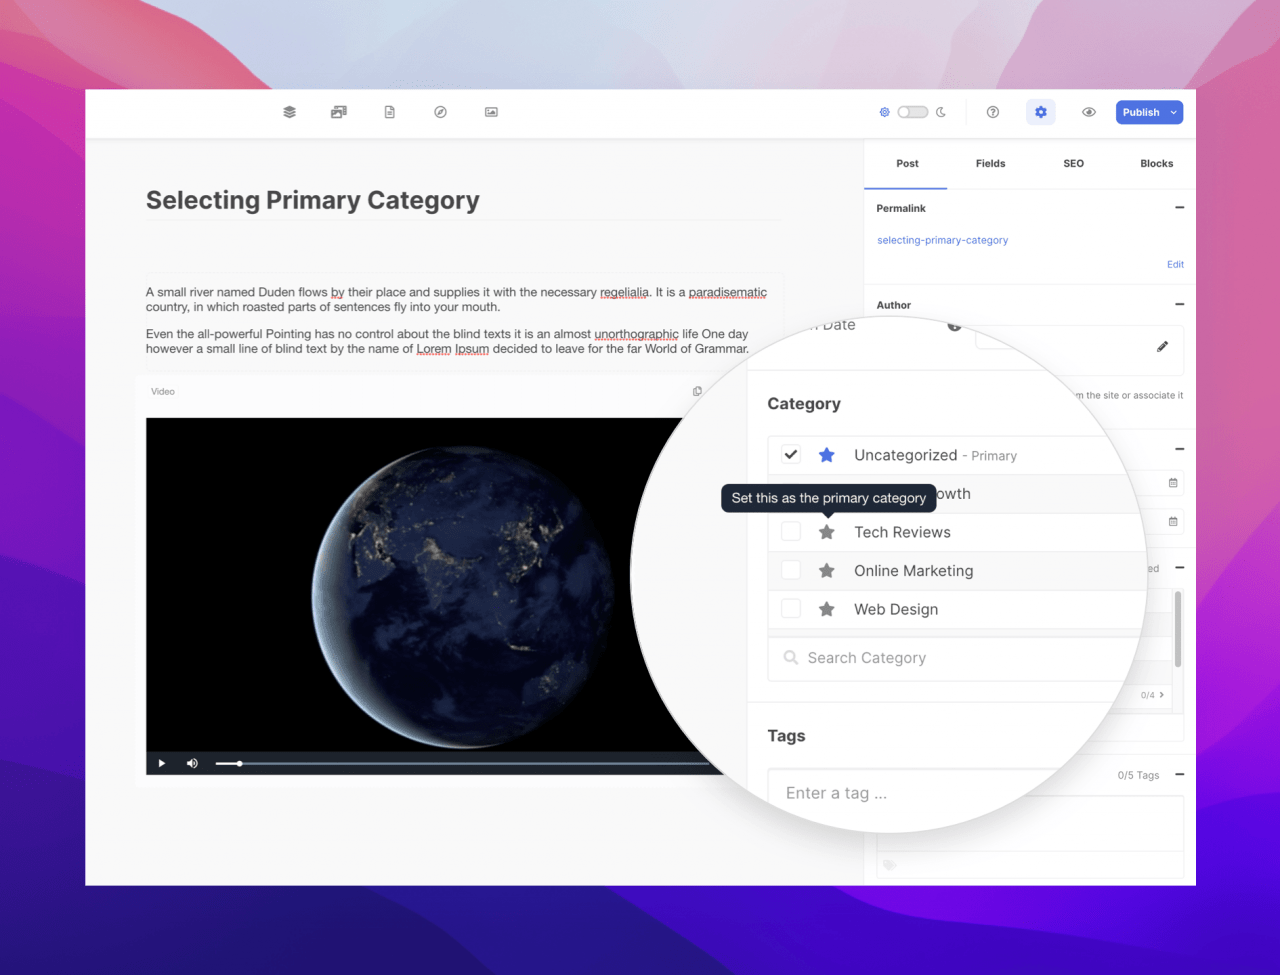Mute the video with speaker icon

(x=192, y=763)
